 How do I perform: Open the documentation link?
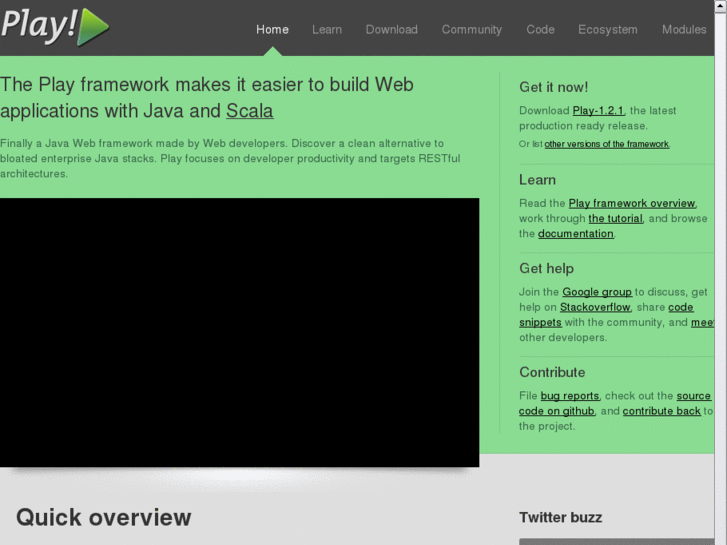point(576,233)
